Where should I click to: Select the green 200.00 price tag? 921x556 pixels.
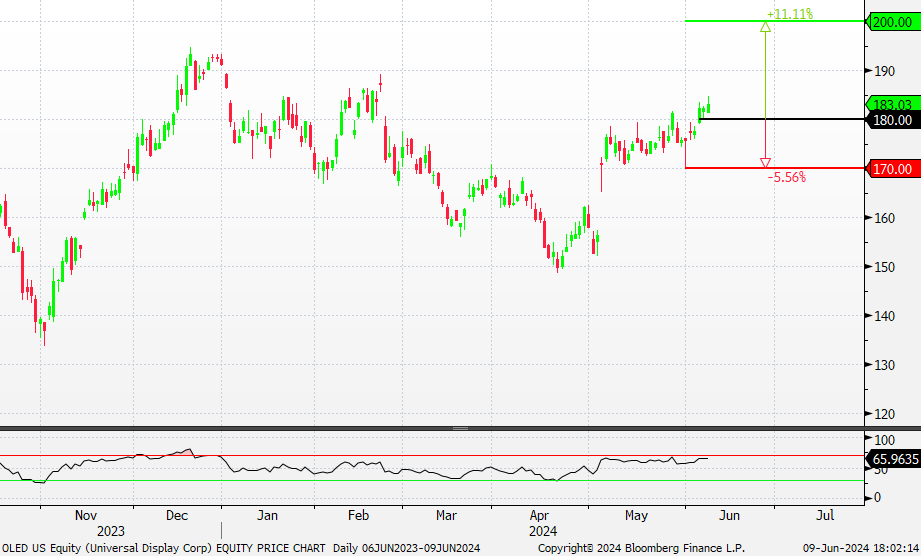[892, 21]
